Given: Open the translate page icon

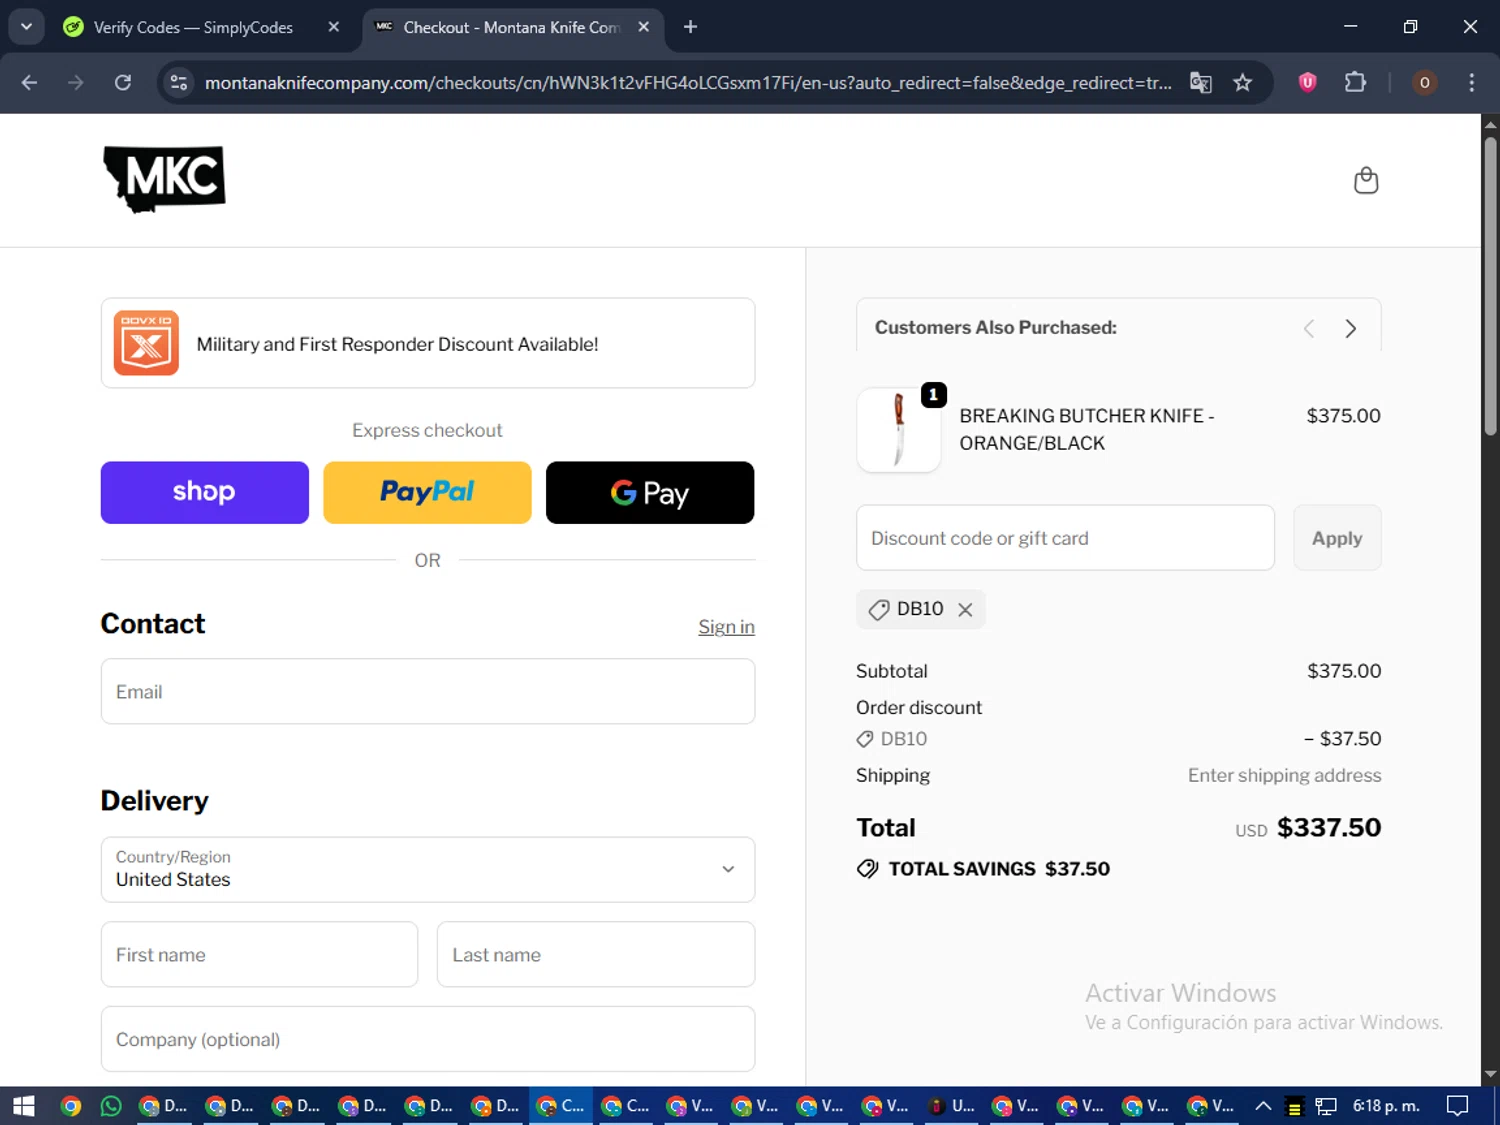Looking at the screenshot, I should point(1200,82).
